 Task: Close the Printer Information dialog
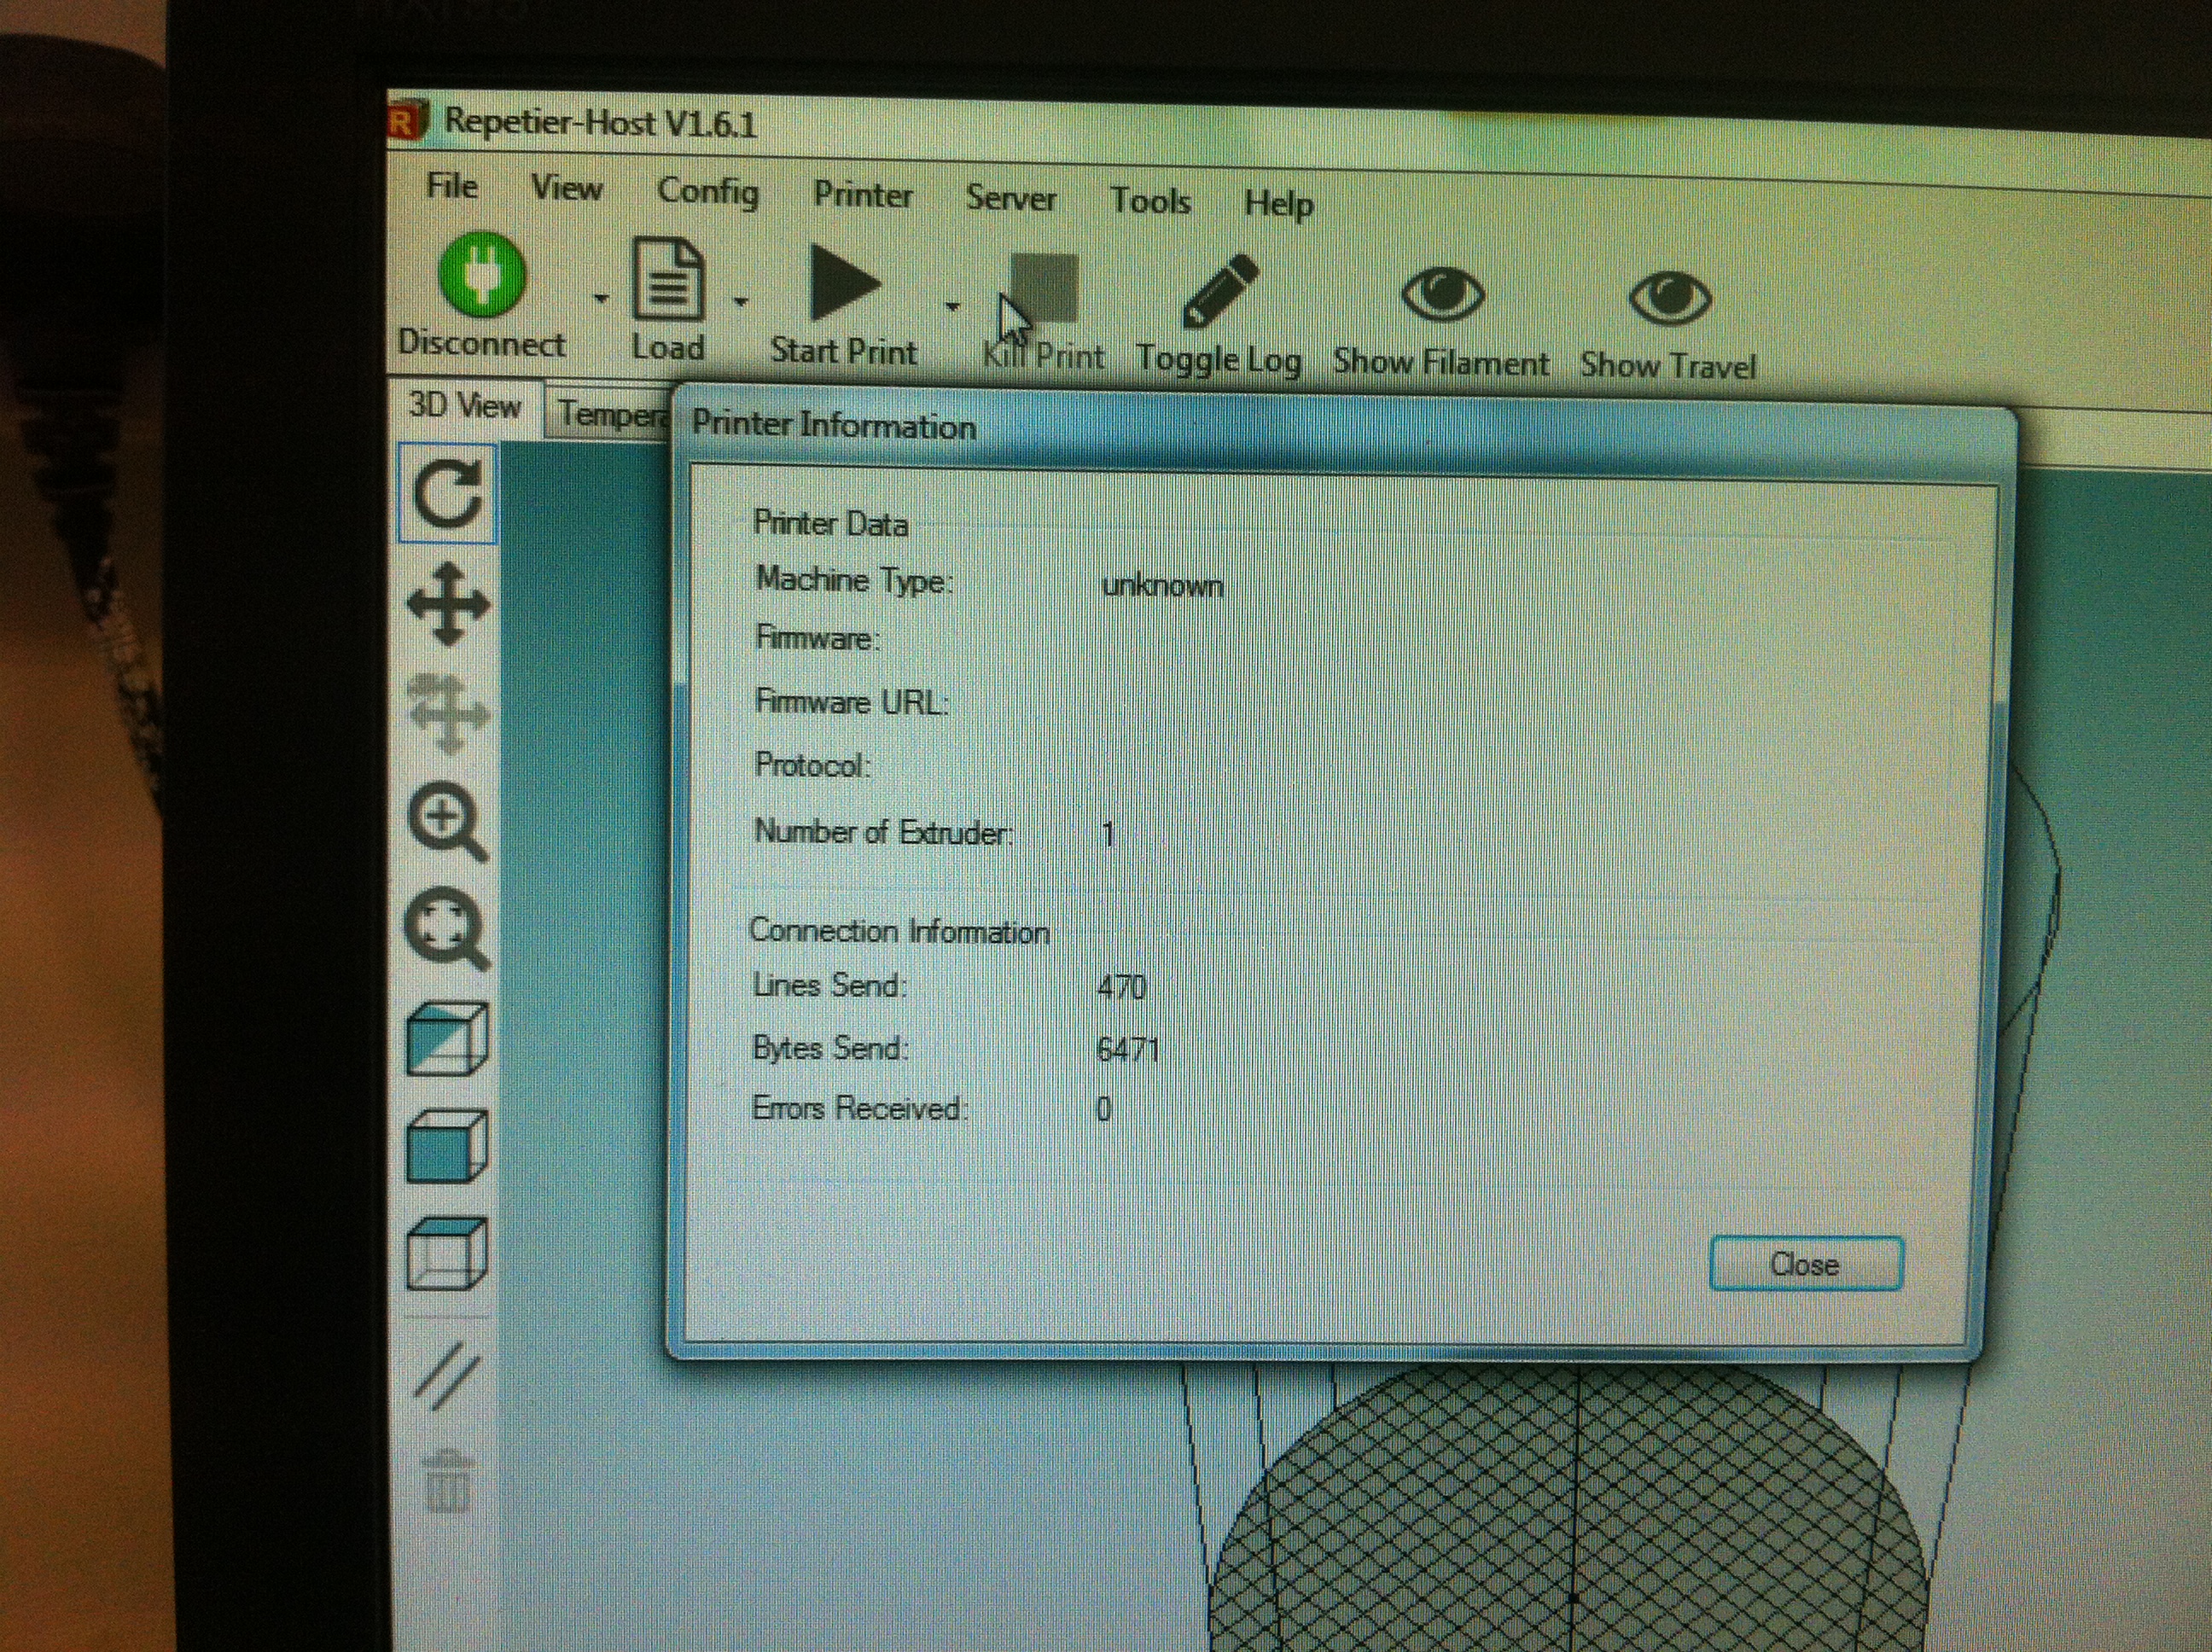click(x=1805, y=1264)
